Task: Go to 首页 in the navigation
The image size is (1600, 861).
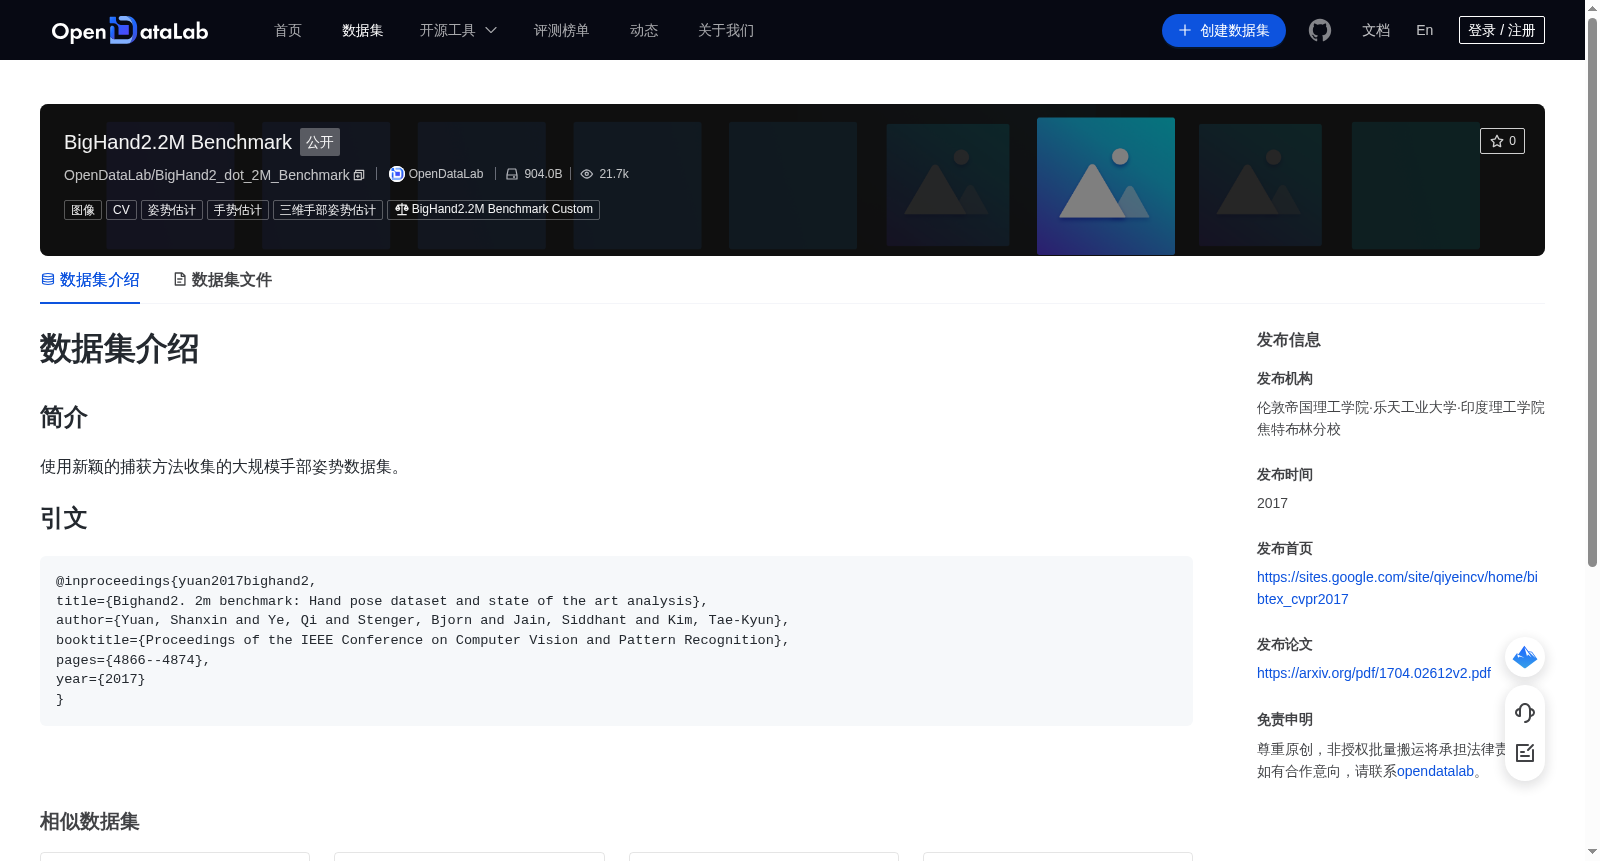Action: click(x=288, y=31)
